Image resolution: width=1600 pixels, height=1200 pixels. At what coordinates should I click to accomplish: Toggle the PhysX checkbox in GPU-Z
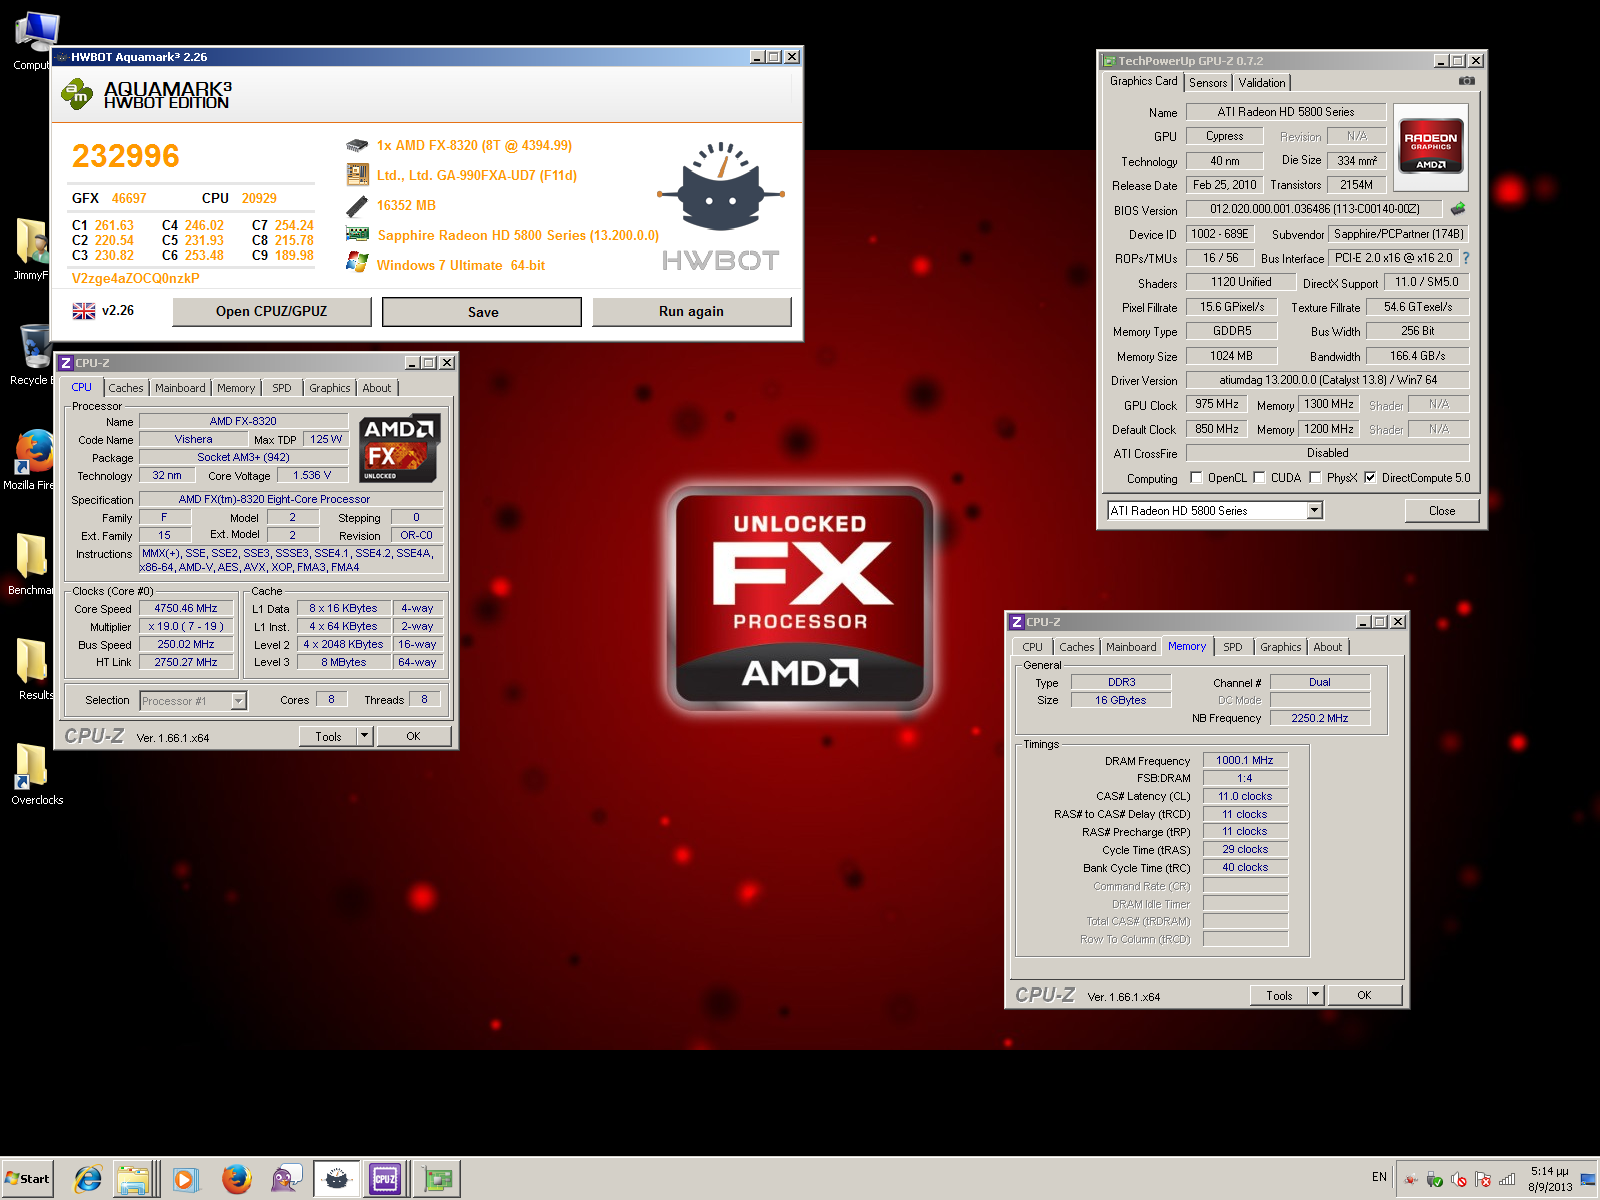point(1315,478)
